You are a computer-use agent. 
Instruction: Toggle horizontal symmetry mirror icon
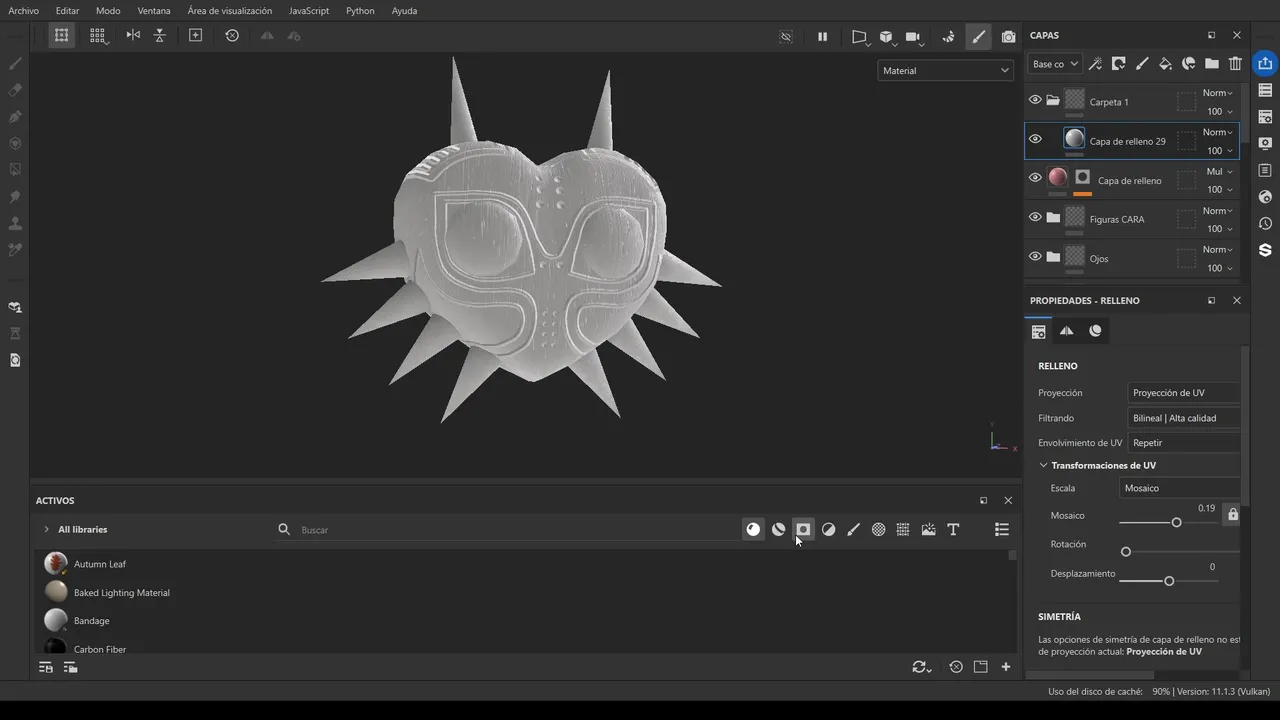[x=133, y=35]
